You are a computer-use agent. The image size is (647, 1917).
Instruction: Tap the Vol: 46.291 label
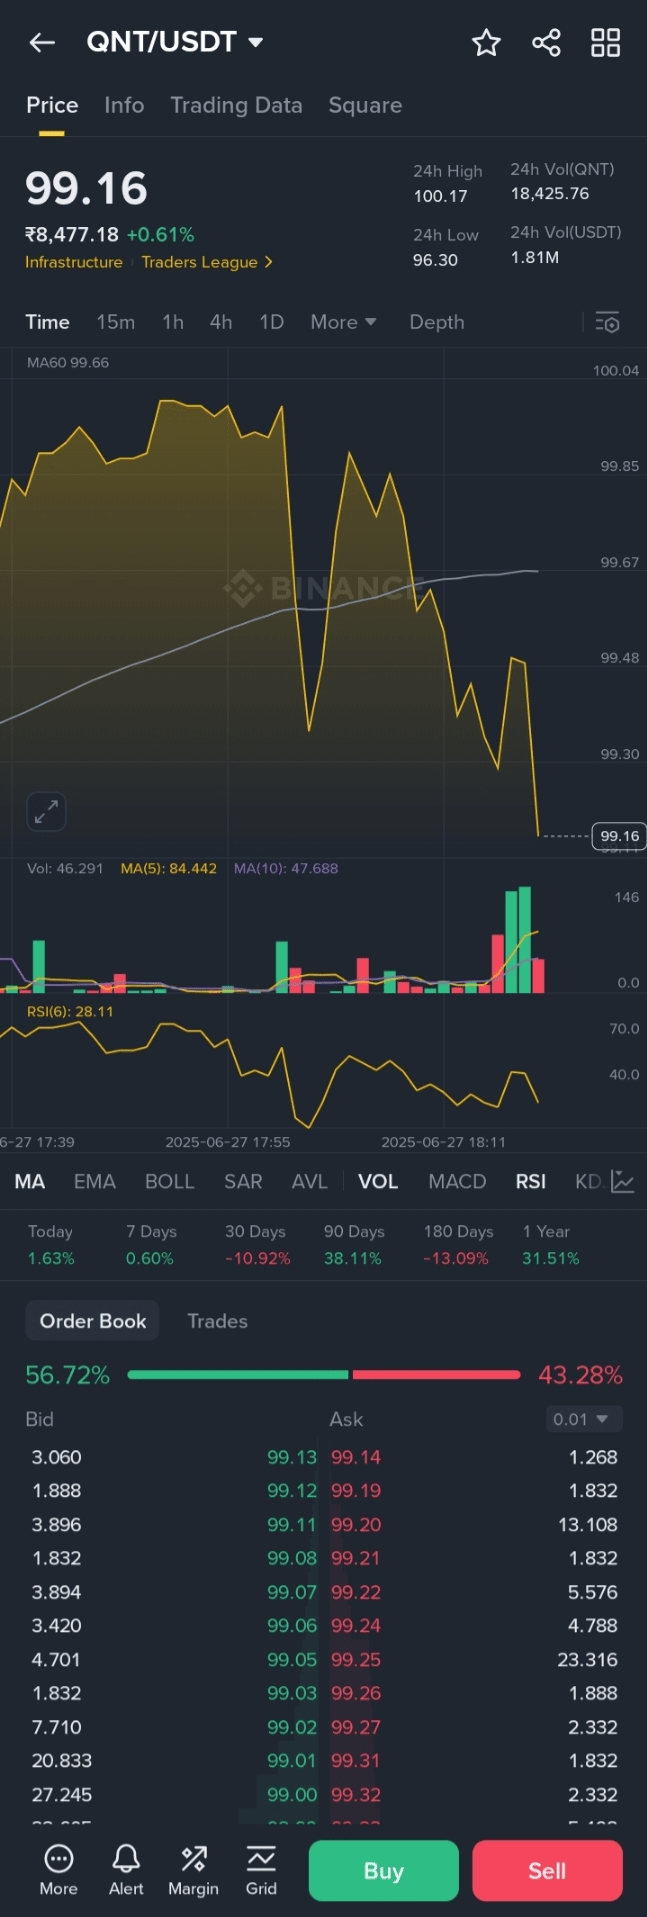(65, 868)
